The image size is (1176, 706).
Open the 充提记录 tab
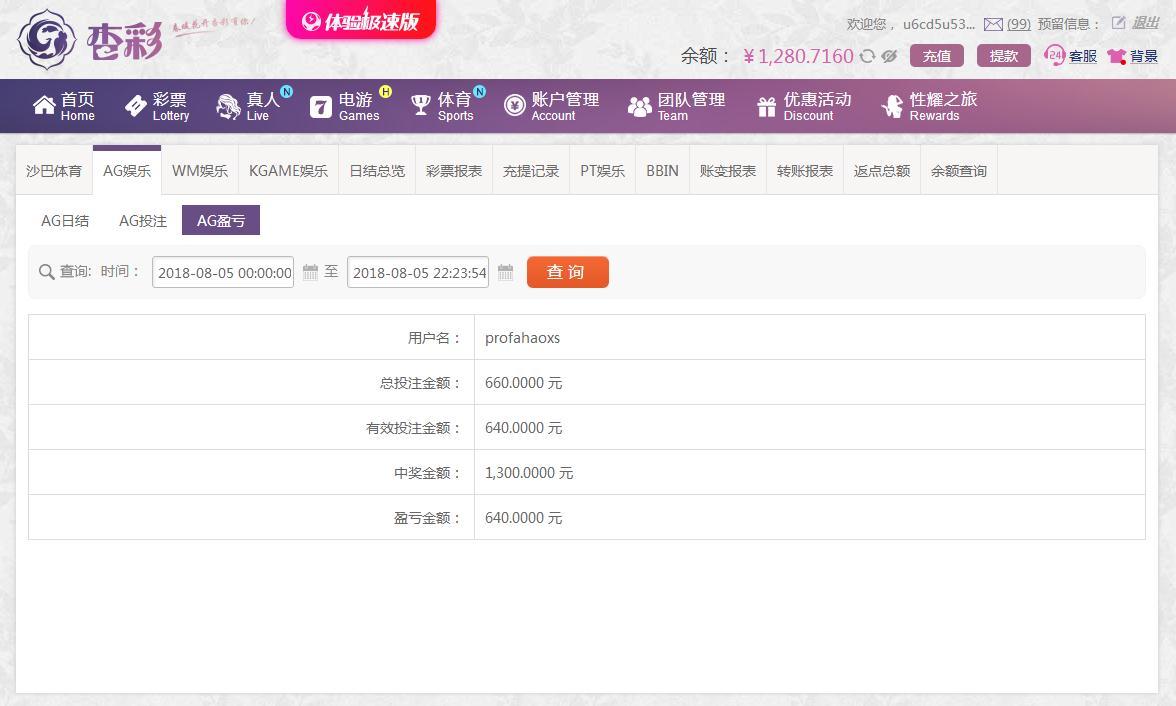click(x=531, y=170)
